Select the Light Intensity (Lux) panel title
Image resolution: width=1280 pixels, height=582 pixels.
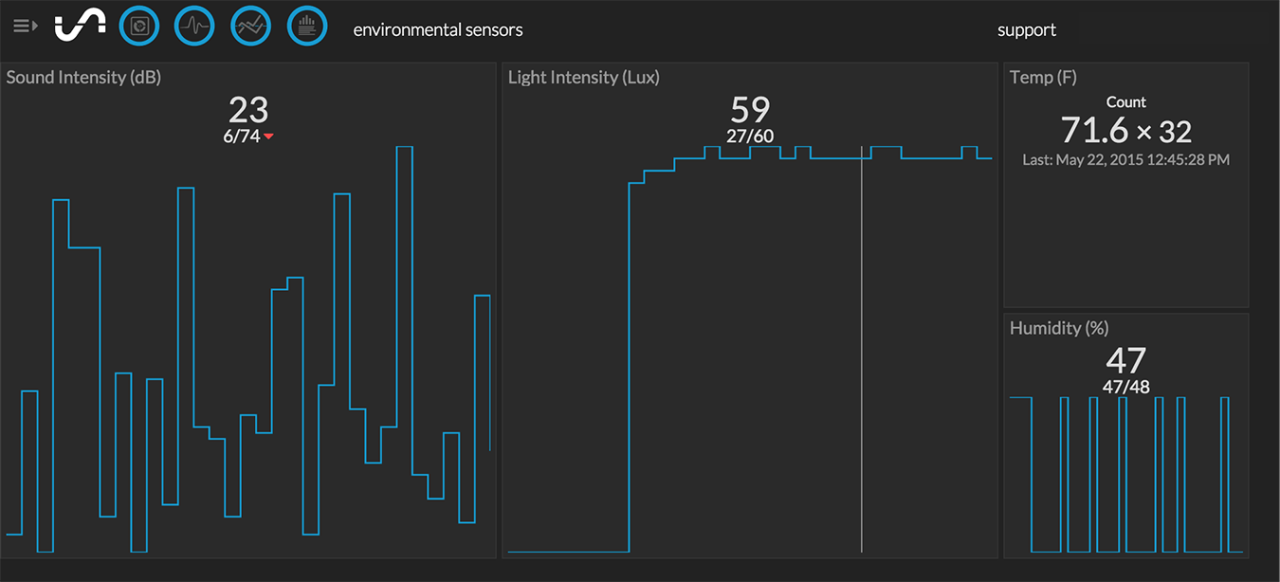click(583, 77)
